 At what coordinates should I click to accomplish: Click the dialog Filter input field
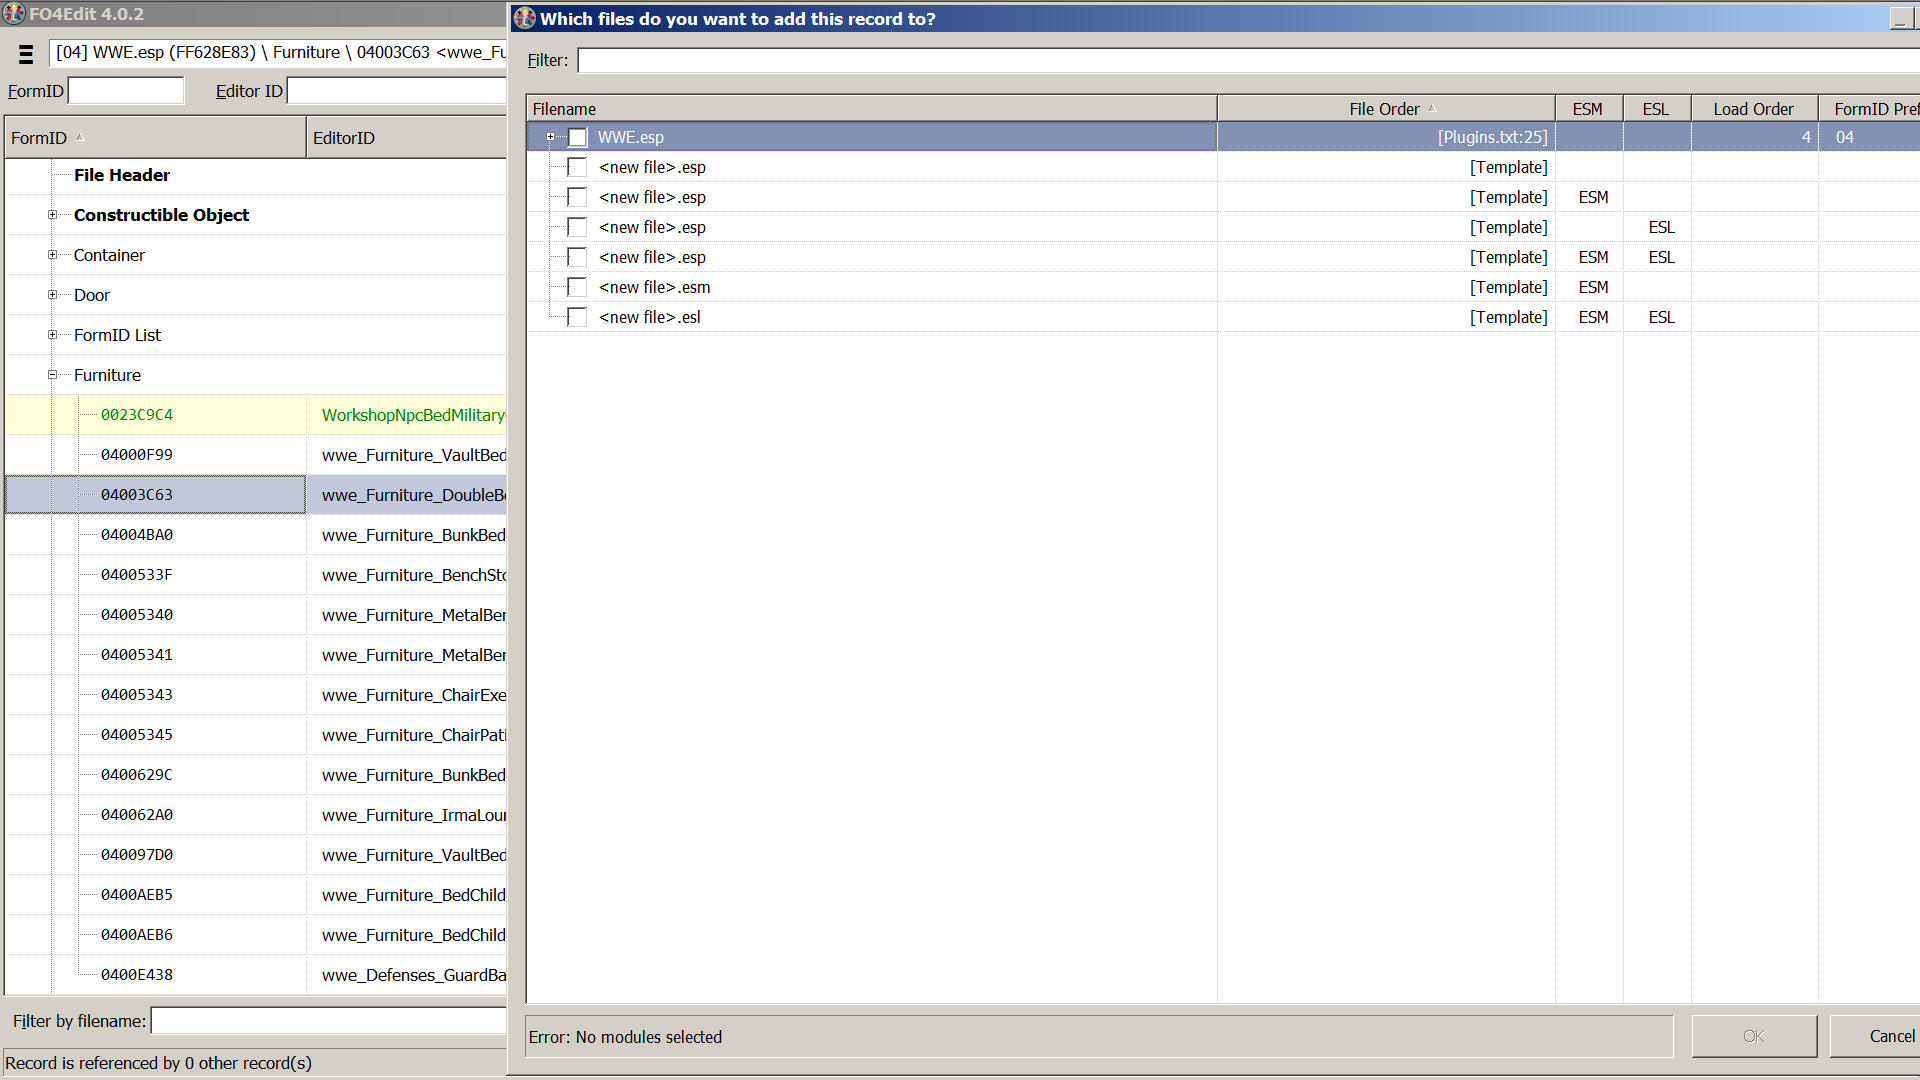point(1245,60)
